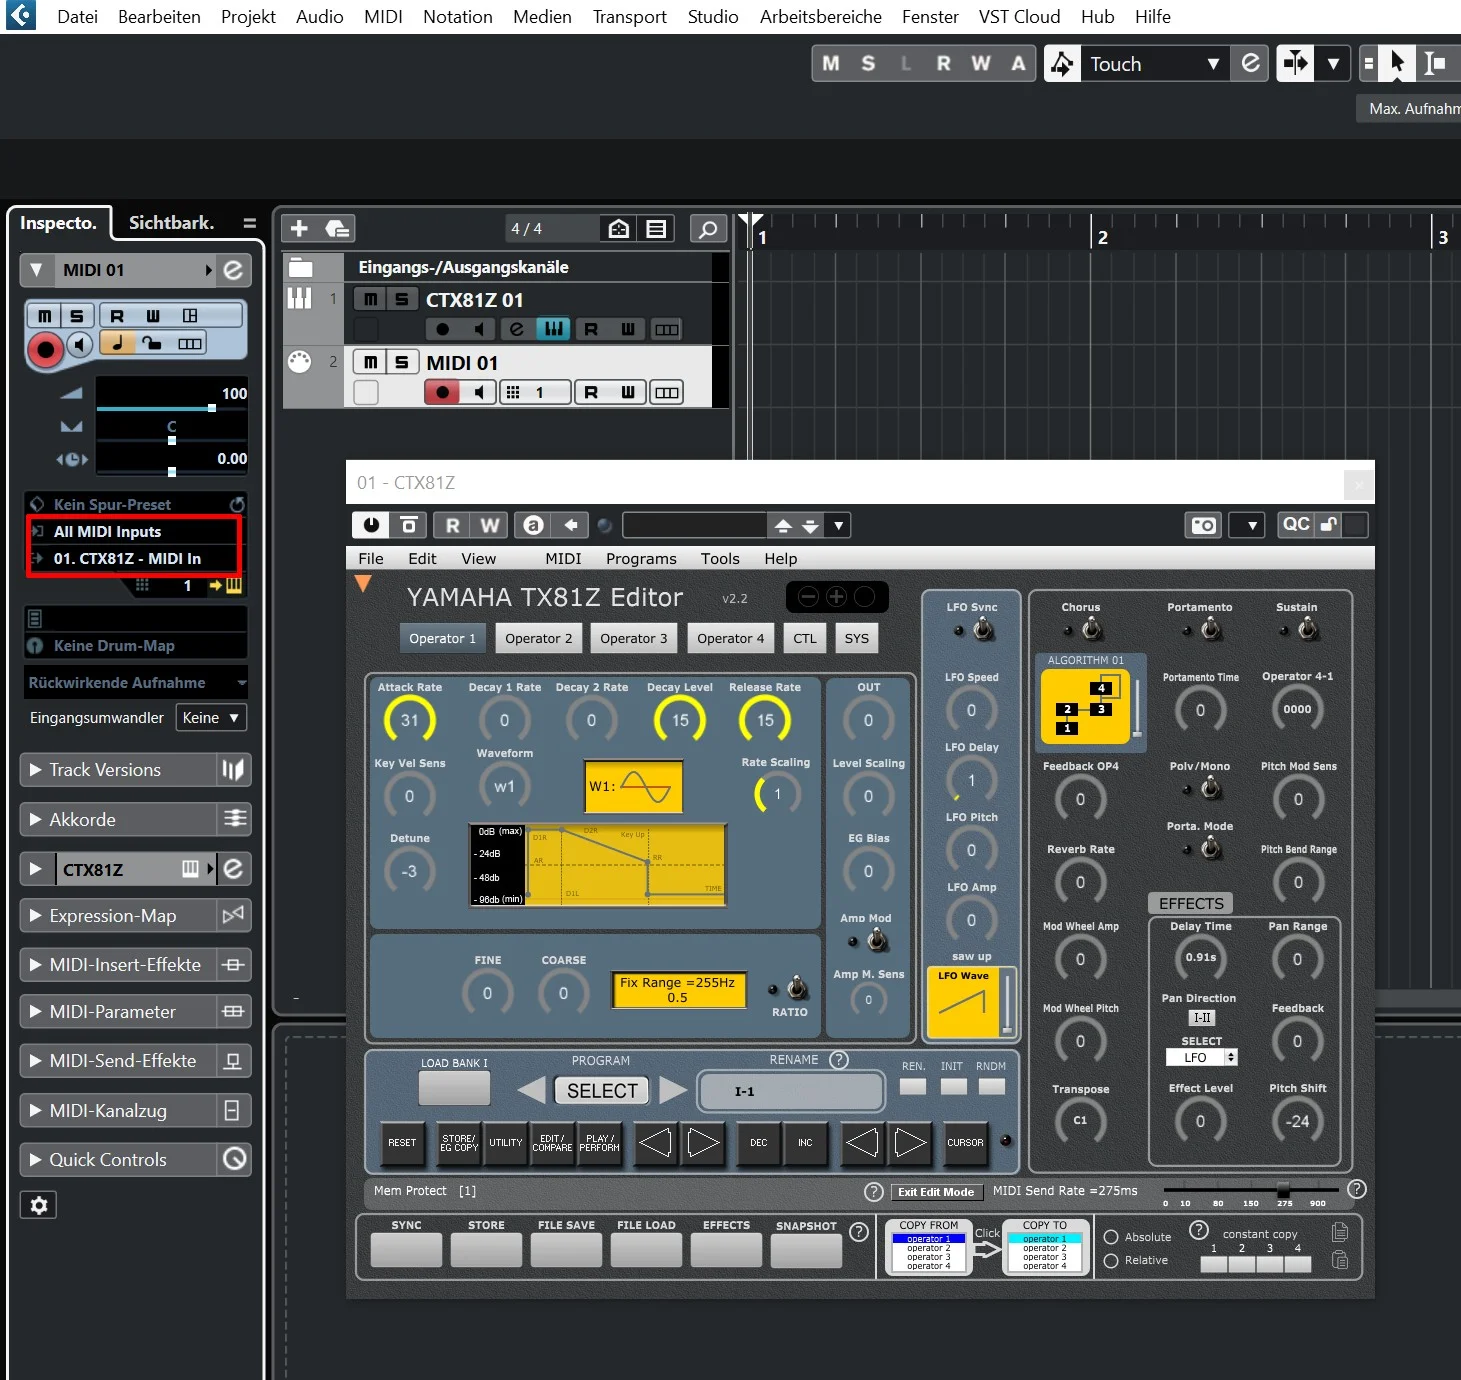Open edit instrument icon on CTX81Z 01 track
1461x1380 pixels.
coord(516,329)
